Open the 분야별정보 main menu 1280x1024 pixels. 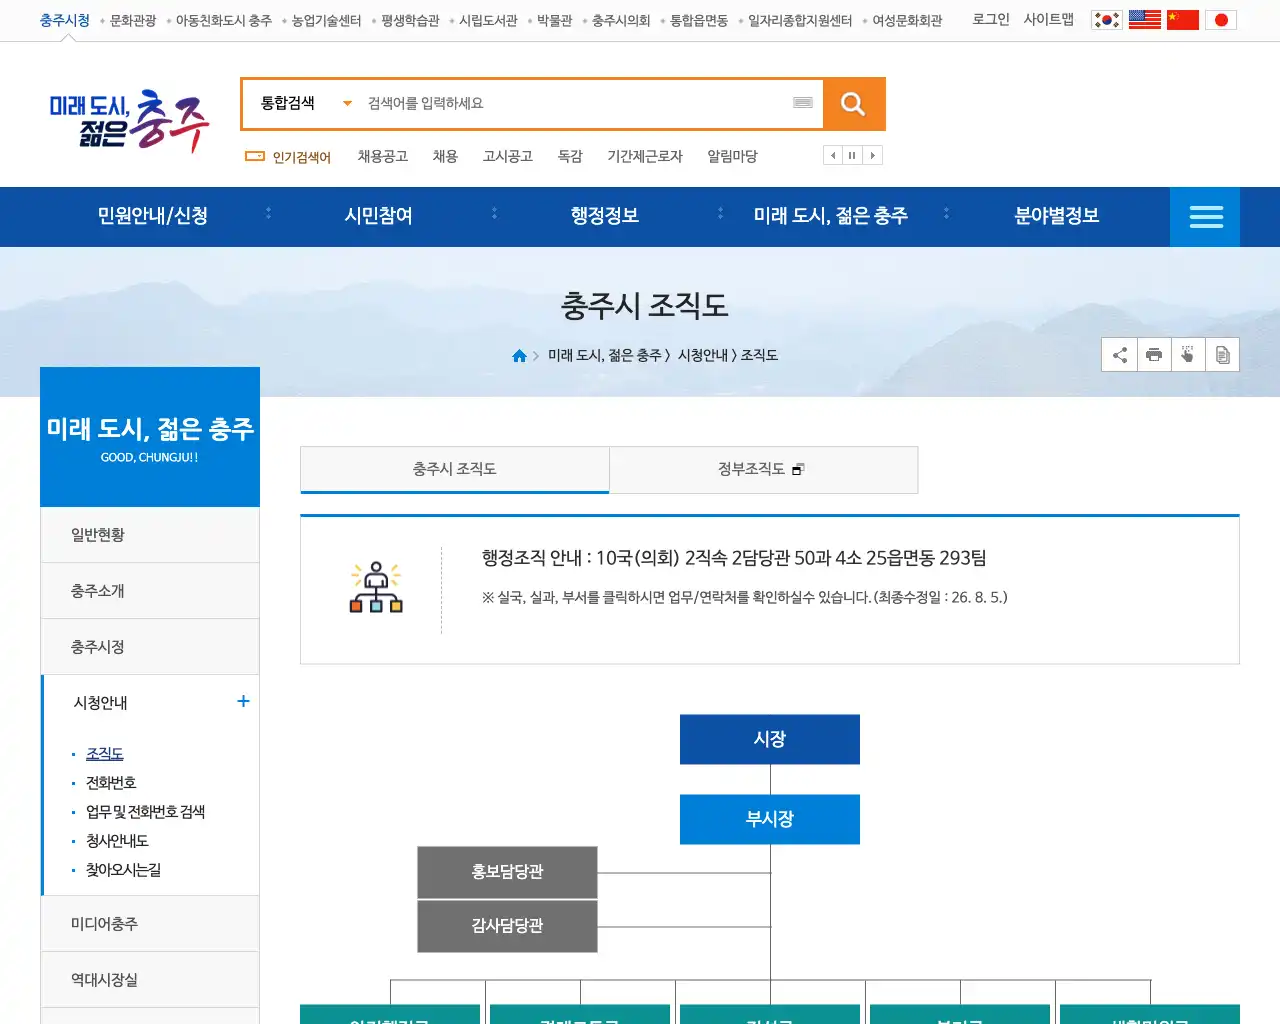1057,216
